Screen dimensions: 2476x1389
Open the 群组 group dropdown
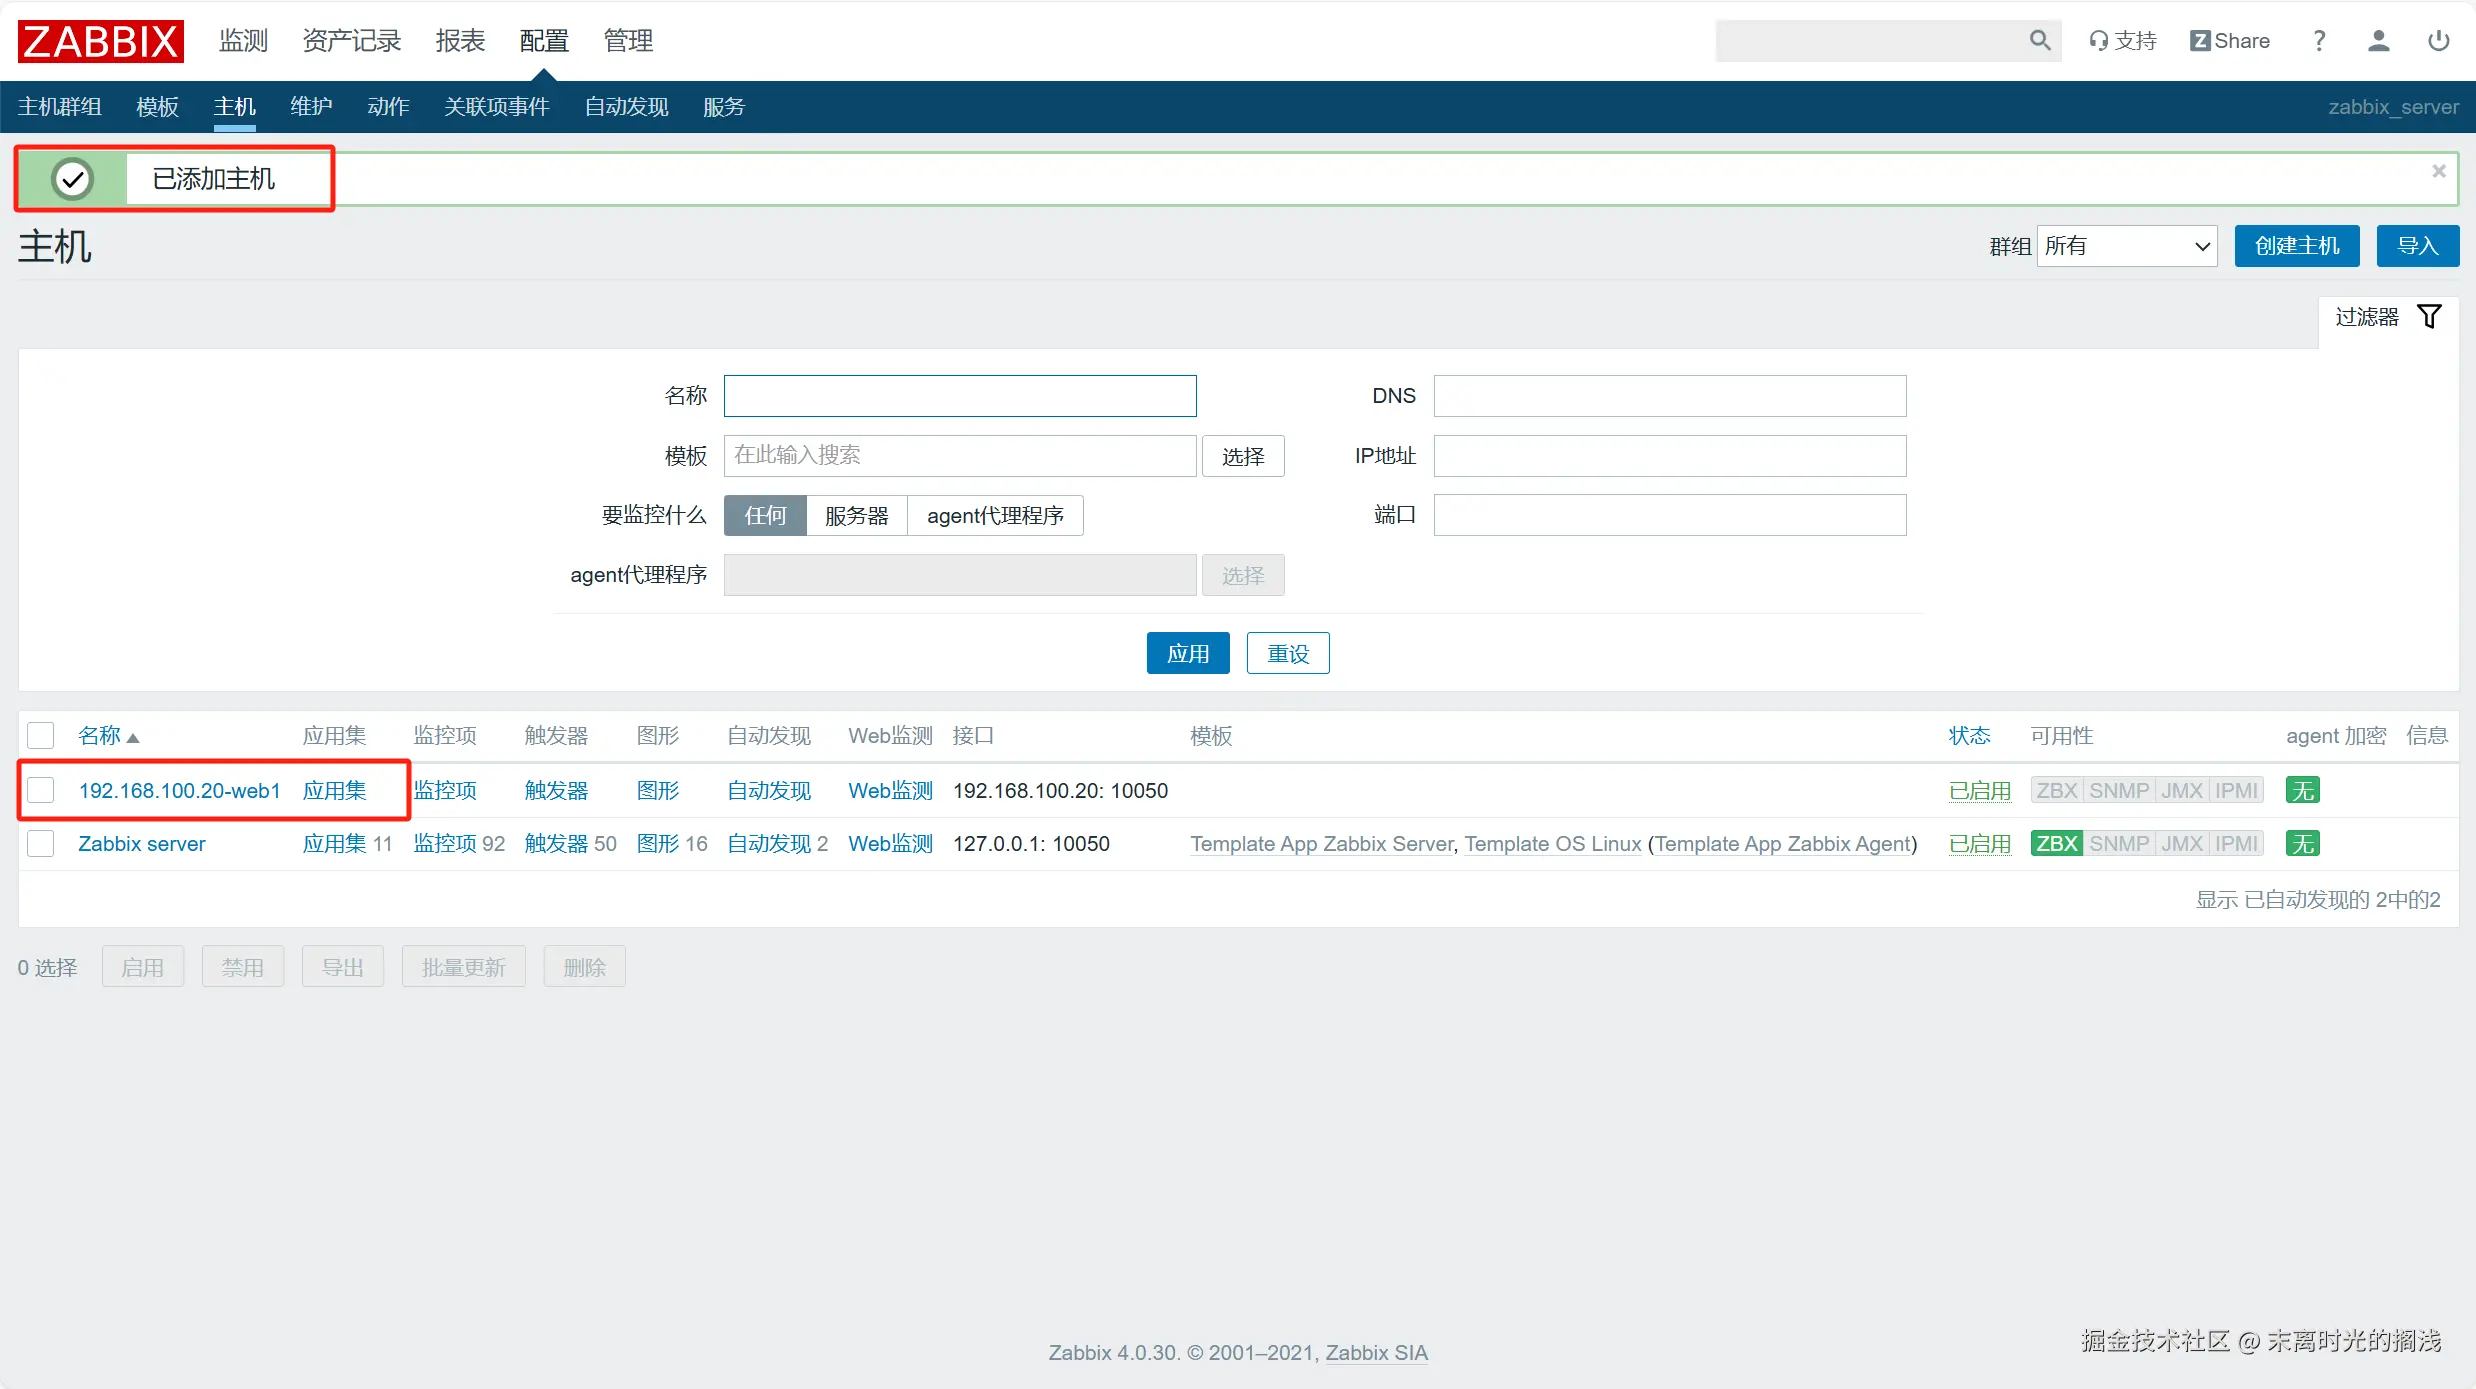click(x=2126, y=246)
